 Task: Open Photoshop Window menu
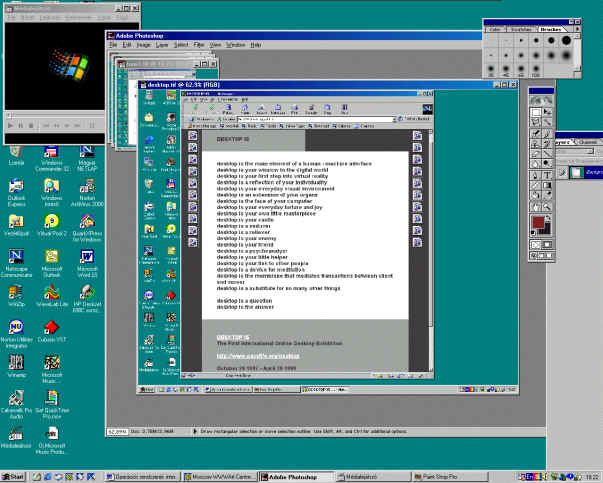(235, 45)
